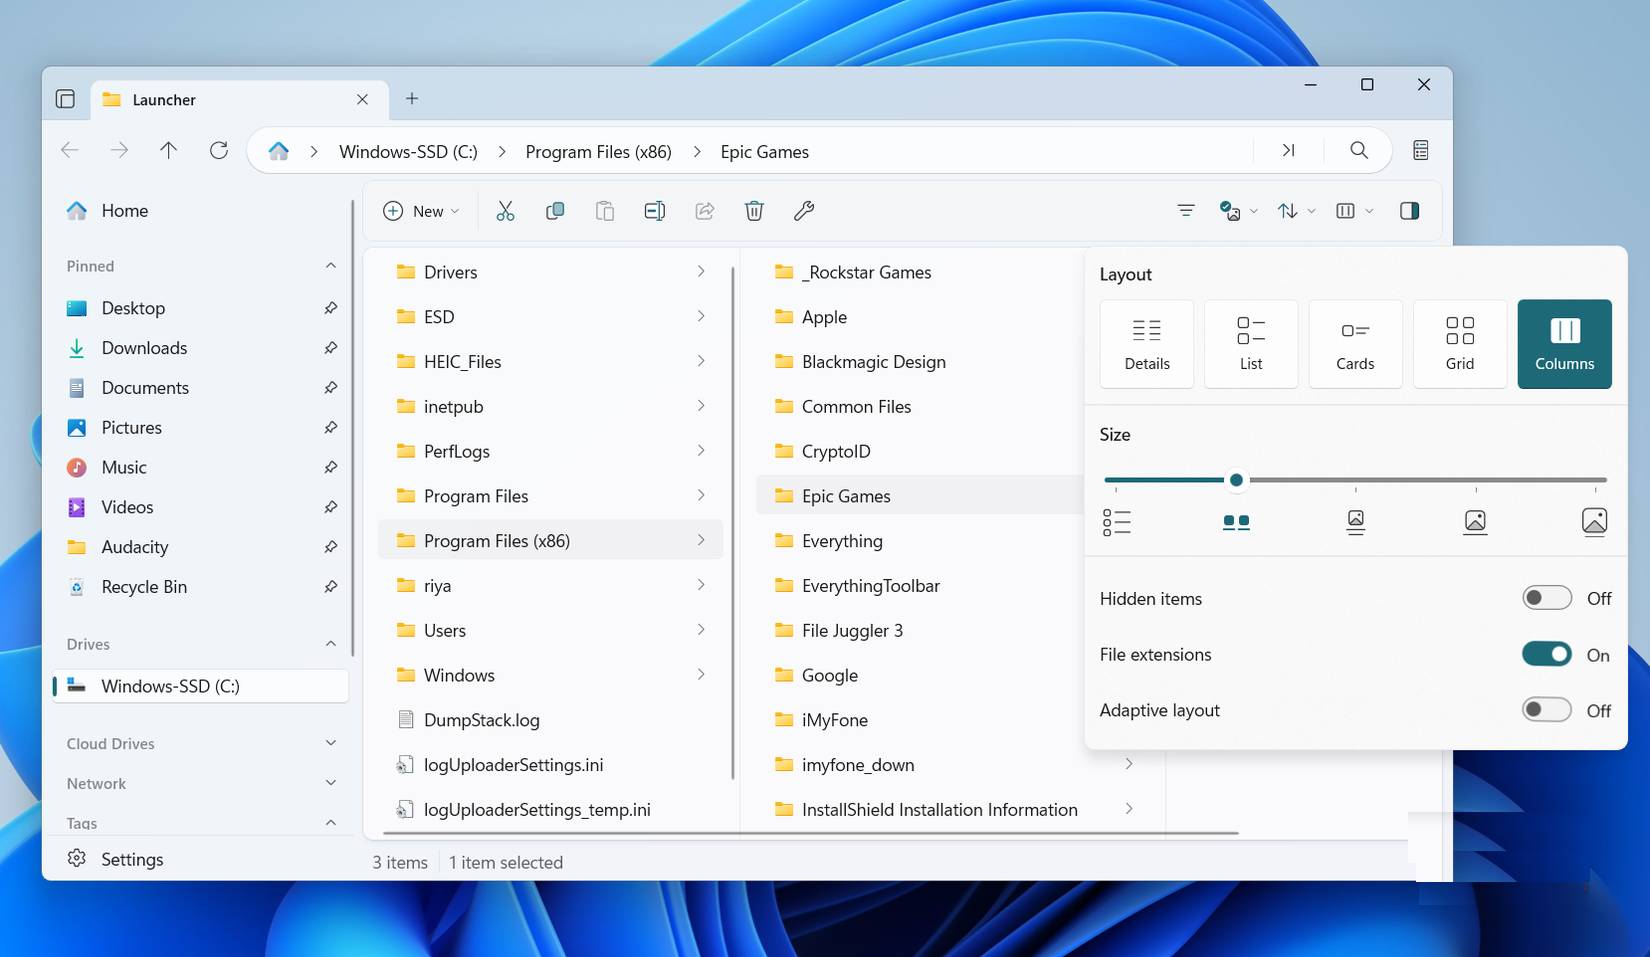Click the Paste icon in the toolbar
Image resolution: width=1650 pixels, height=957 pixels.
point(605,211)
